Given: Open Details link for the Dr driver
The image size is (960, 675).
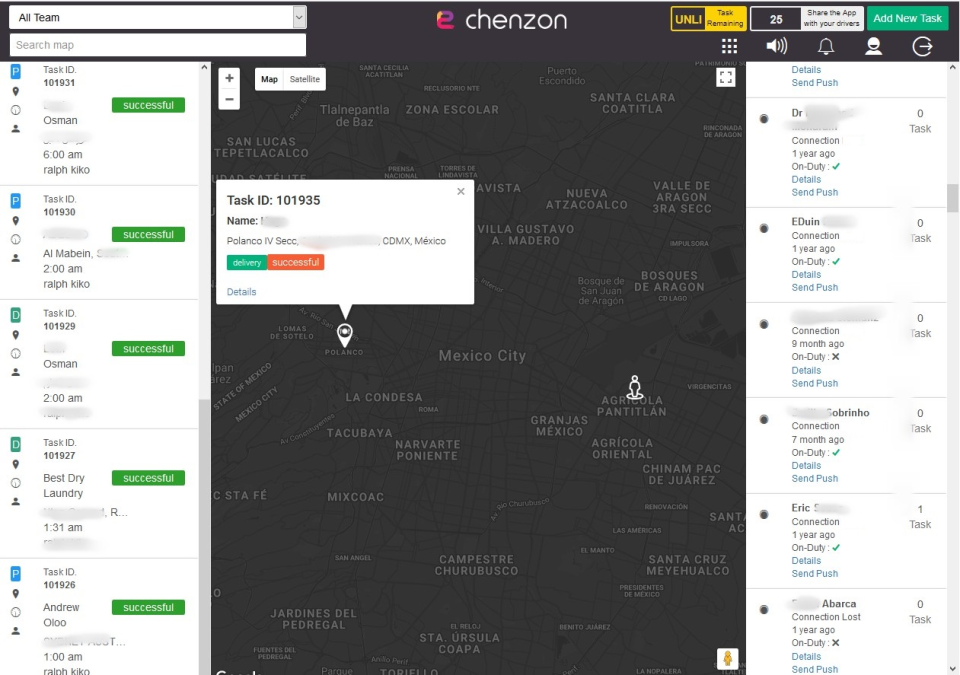Looking at the screenshot, I should point(806,179).
